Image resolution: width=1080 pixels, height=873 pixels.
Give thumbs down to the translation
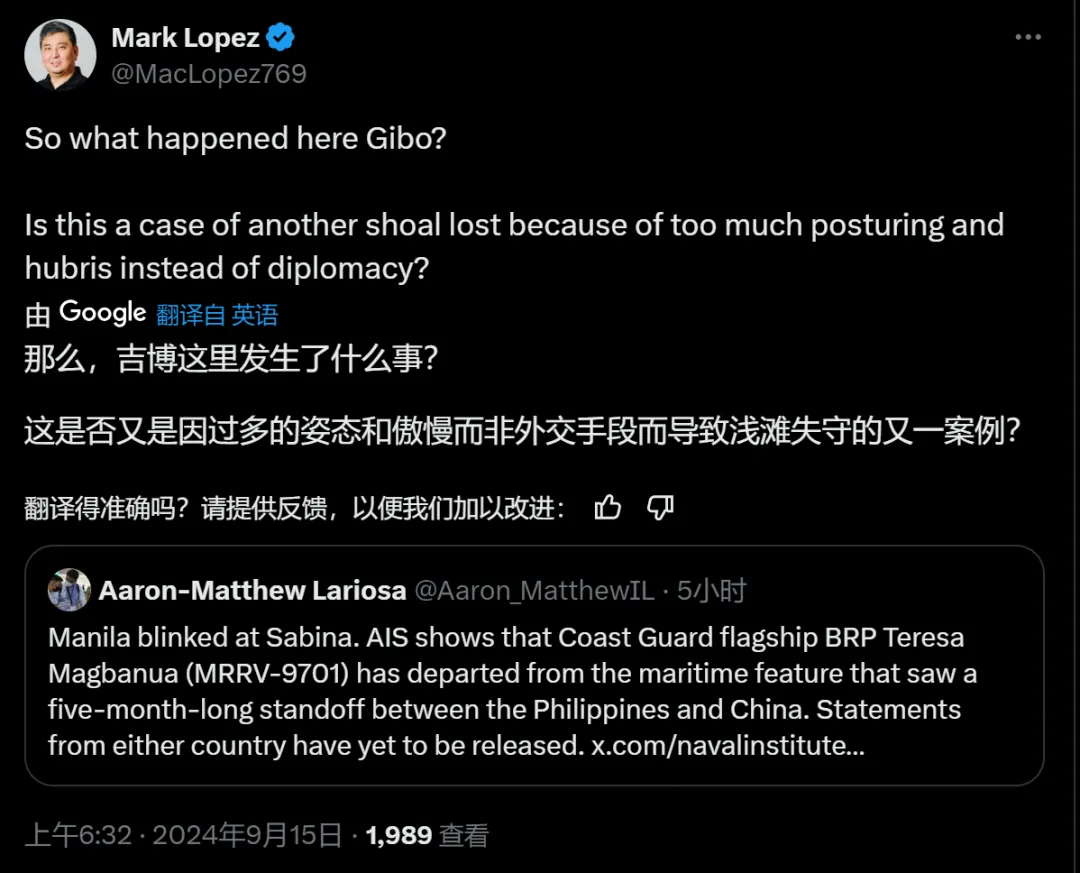tap(660, 508)
